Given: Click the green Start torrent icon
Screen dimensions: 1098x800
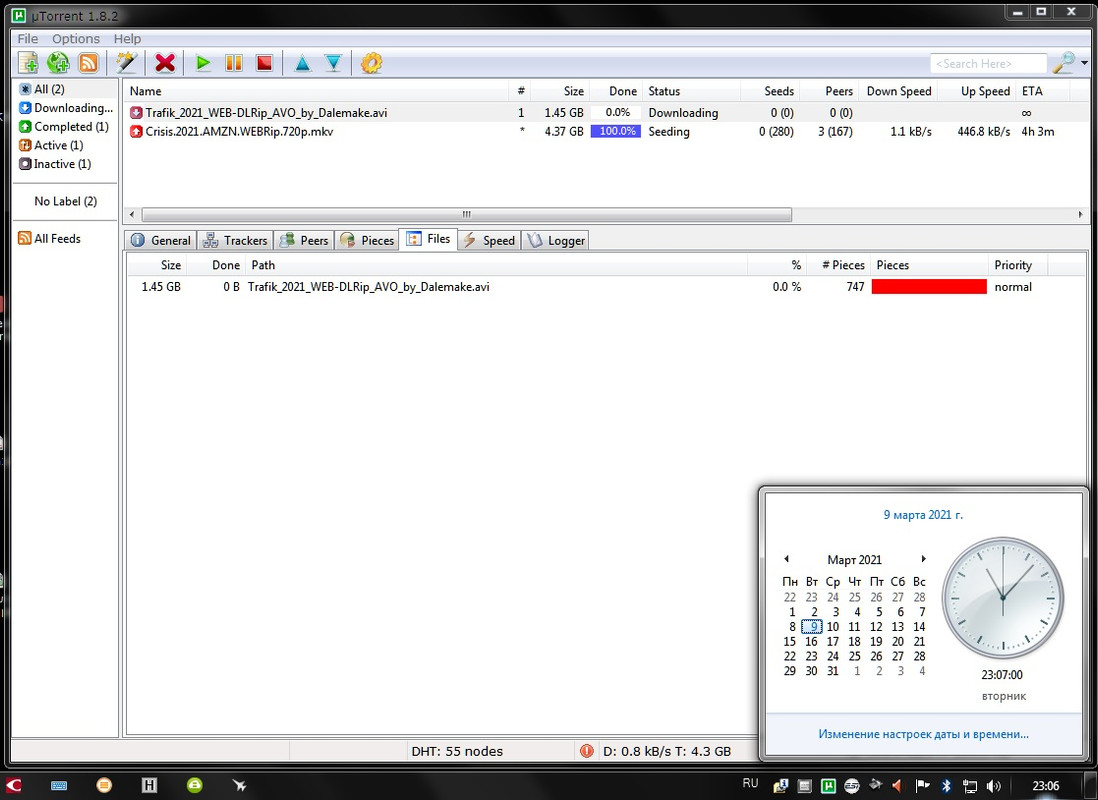Looking at the screenshot, I should (x=203, y=63).
